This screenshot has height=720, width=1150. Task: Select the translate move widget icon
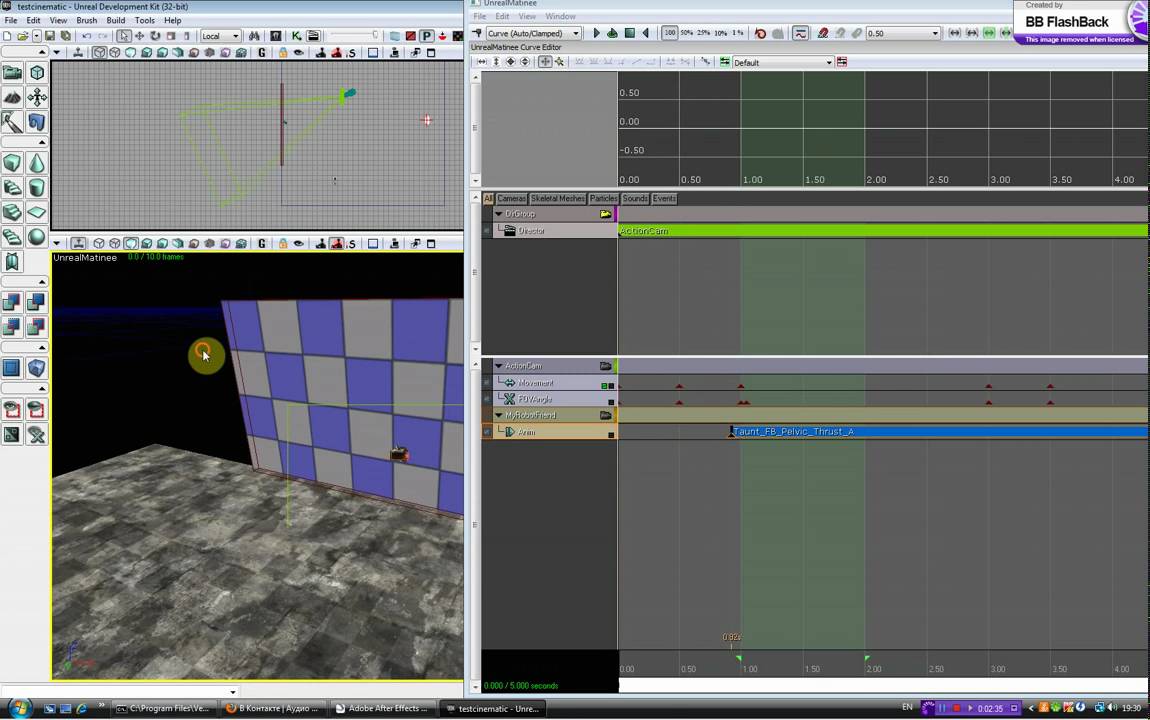(x=139, y=35)
